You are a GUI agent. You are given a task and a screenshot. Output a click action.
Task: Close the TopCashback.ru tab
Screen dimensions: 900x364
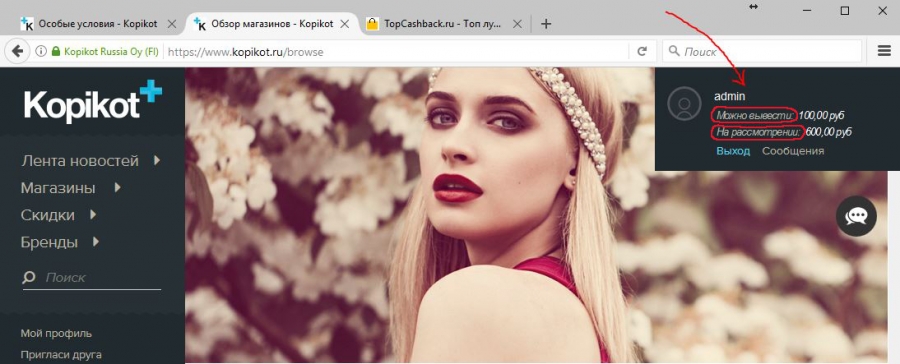coord(517,24)
